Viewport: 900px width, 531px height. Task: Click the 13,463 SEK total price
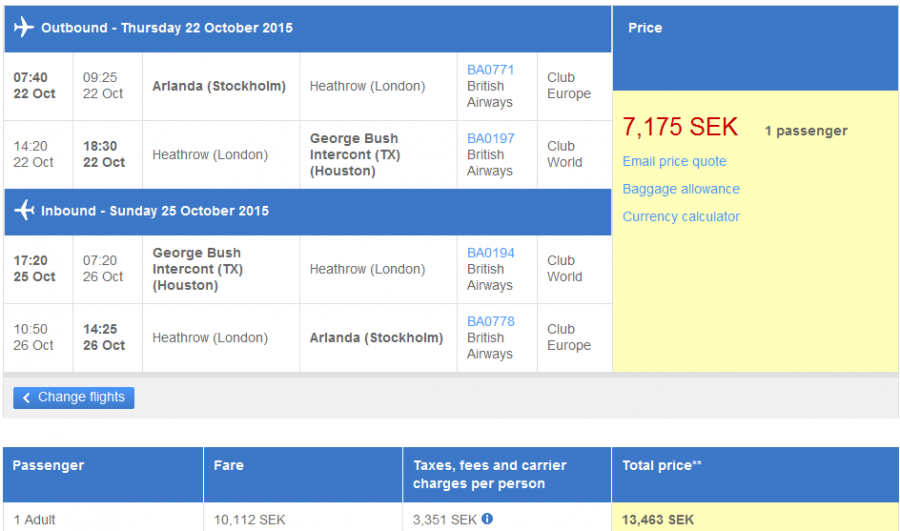658,520
